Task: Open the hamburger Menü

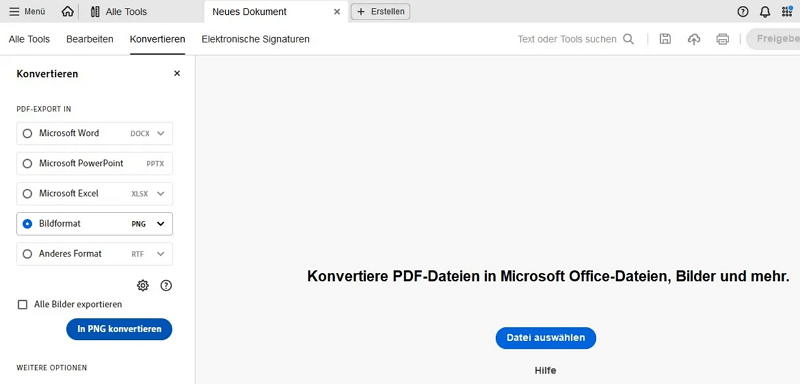Action: click(x=27, y=11)
